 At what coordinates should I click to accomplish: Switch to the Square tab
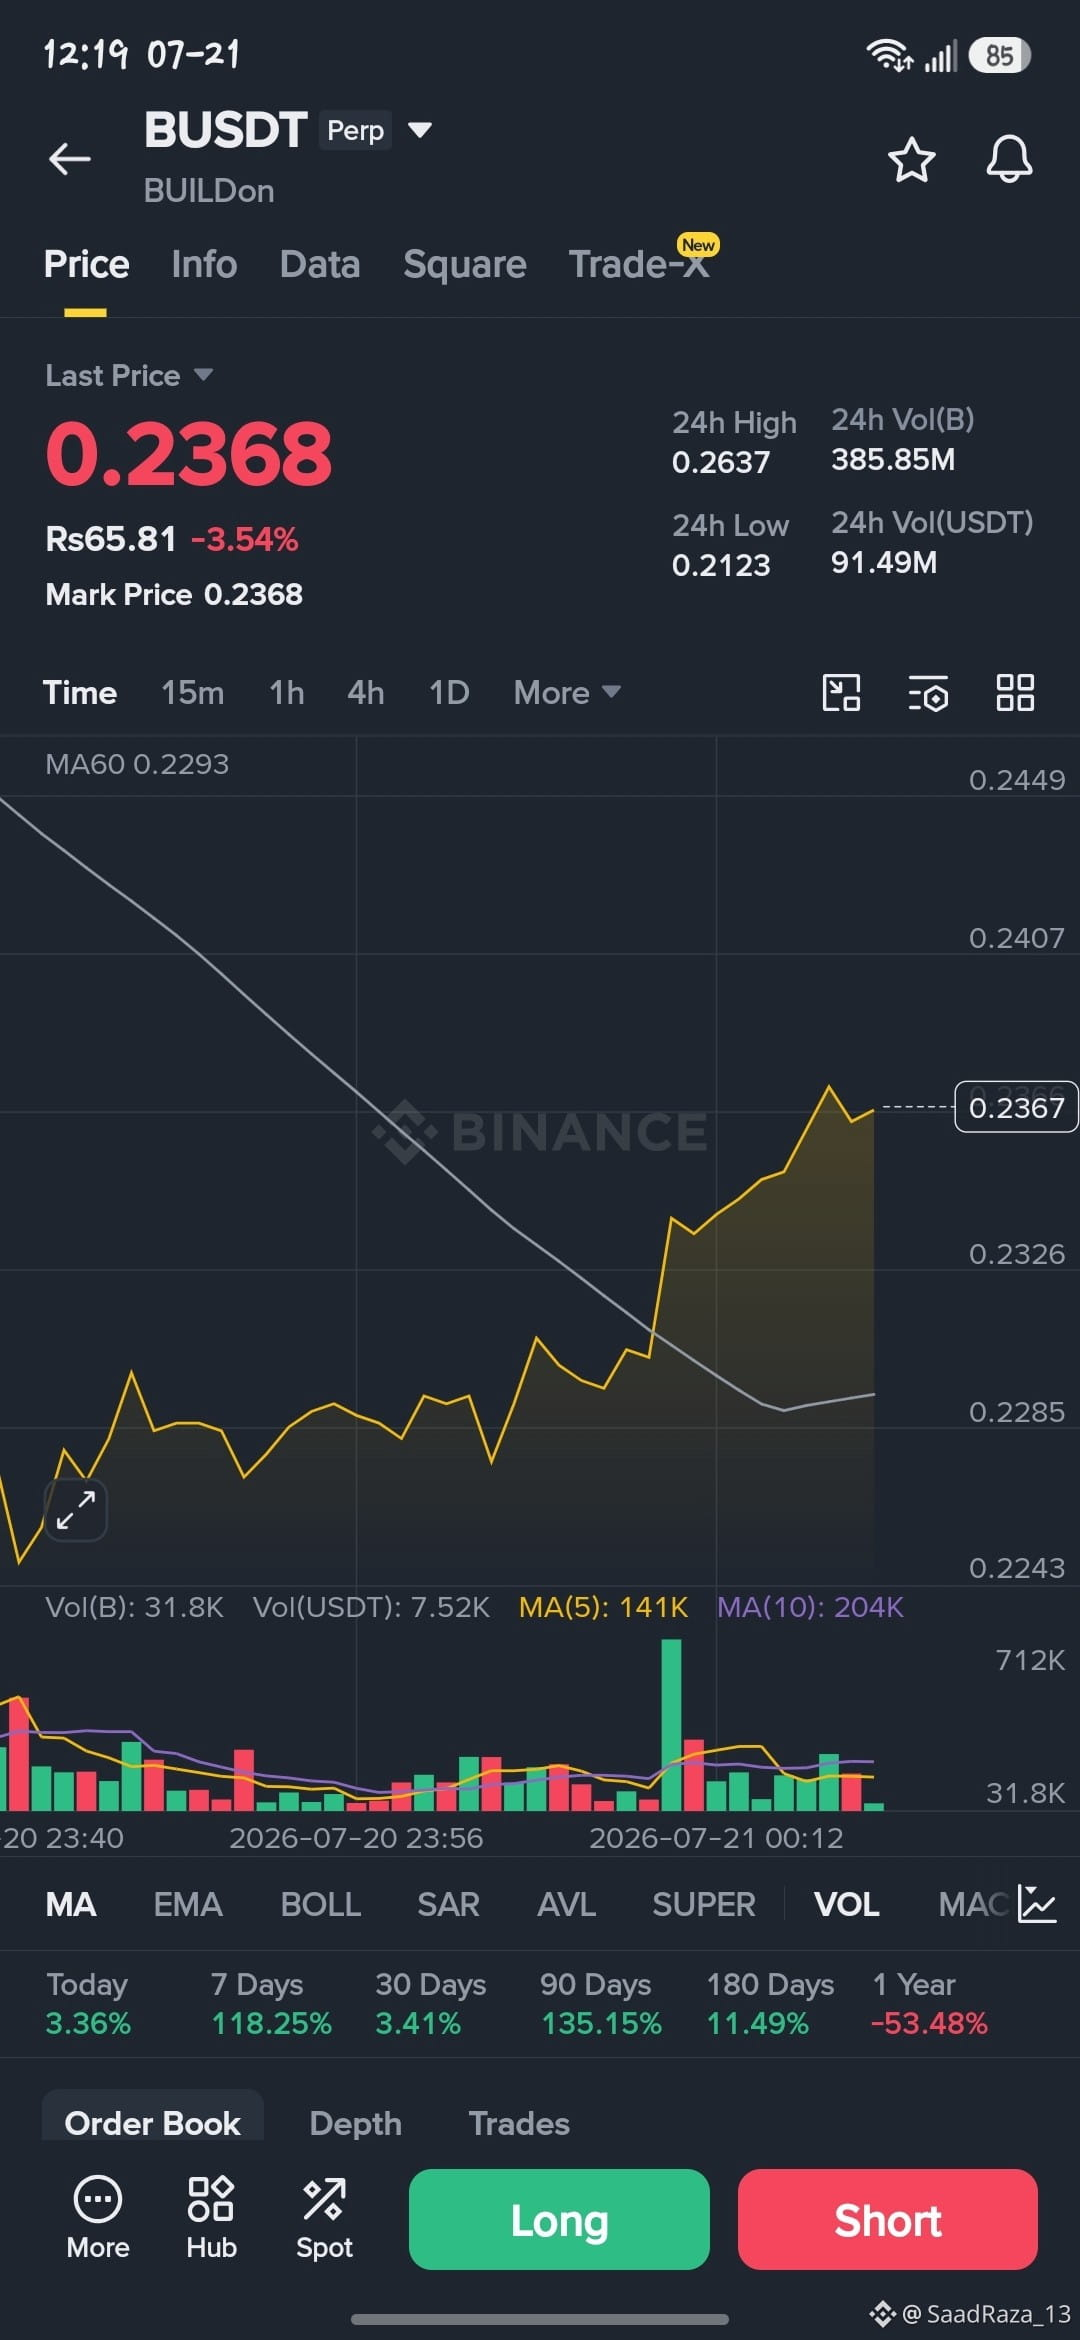[464, 264]
